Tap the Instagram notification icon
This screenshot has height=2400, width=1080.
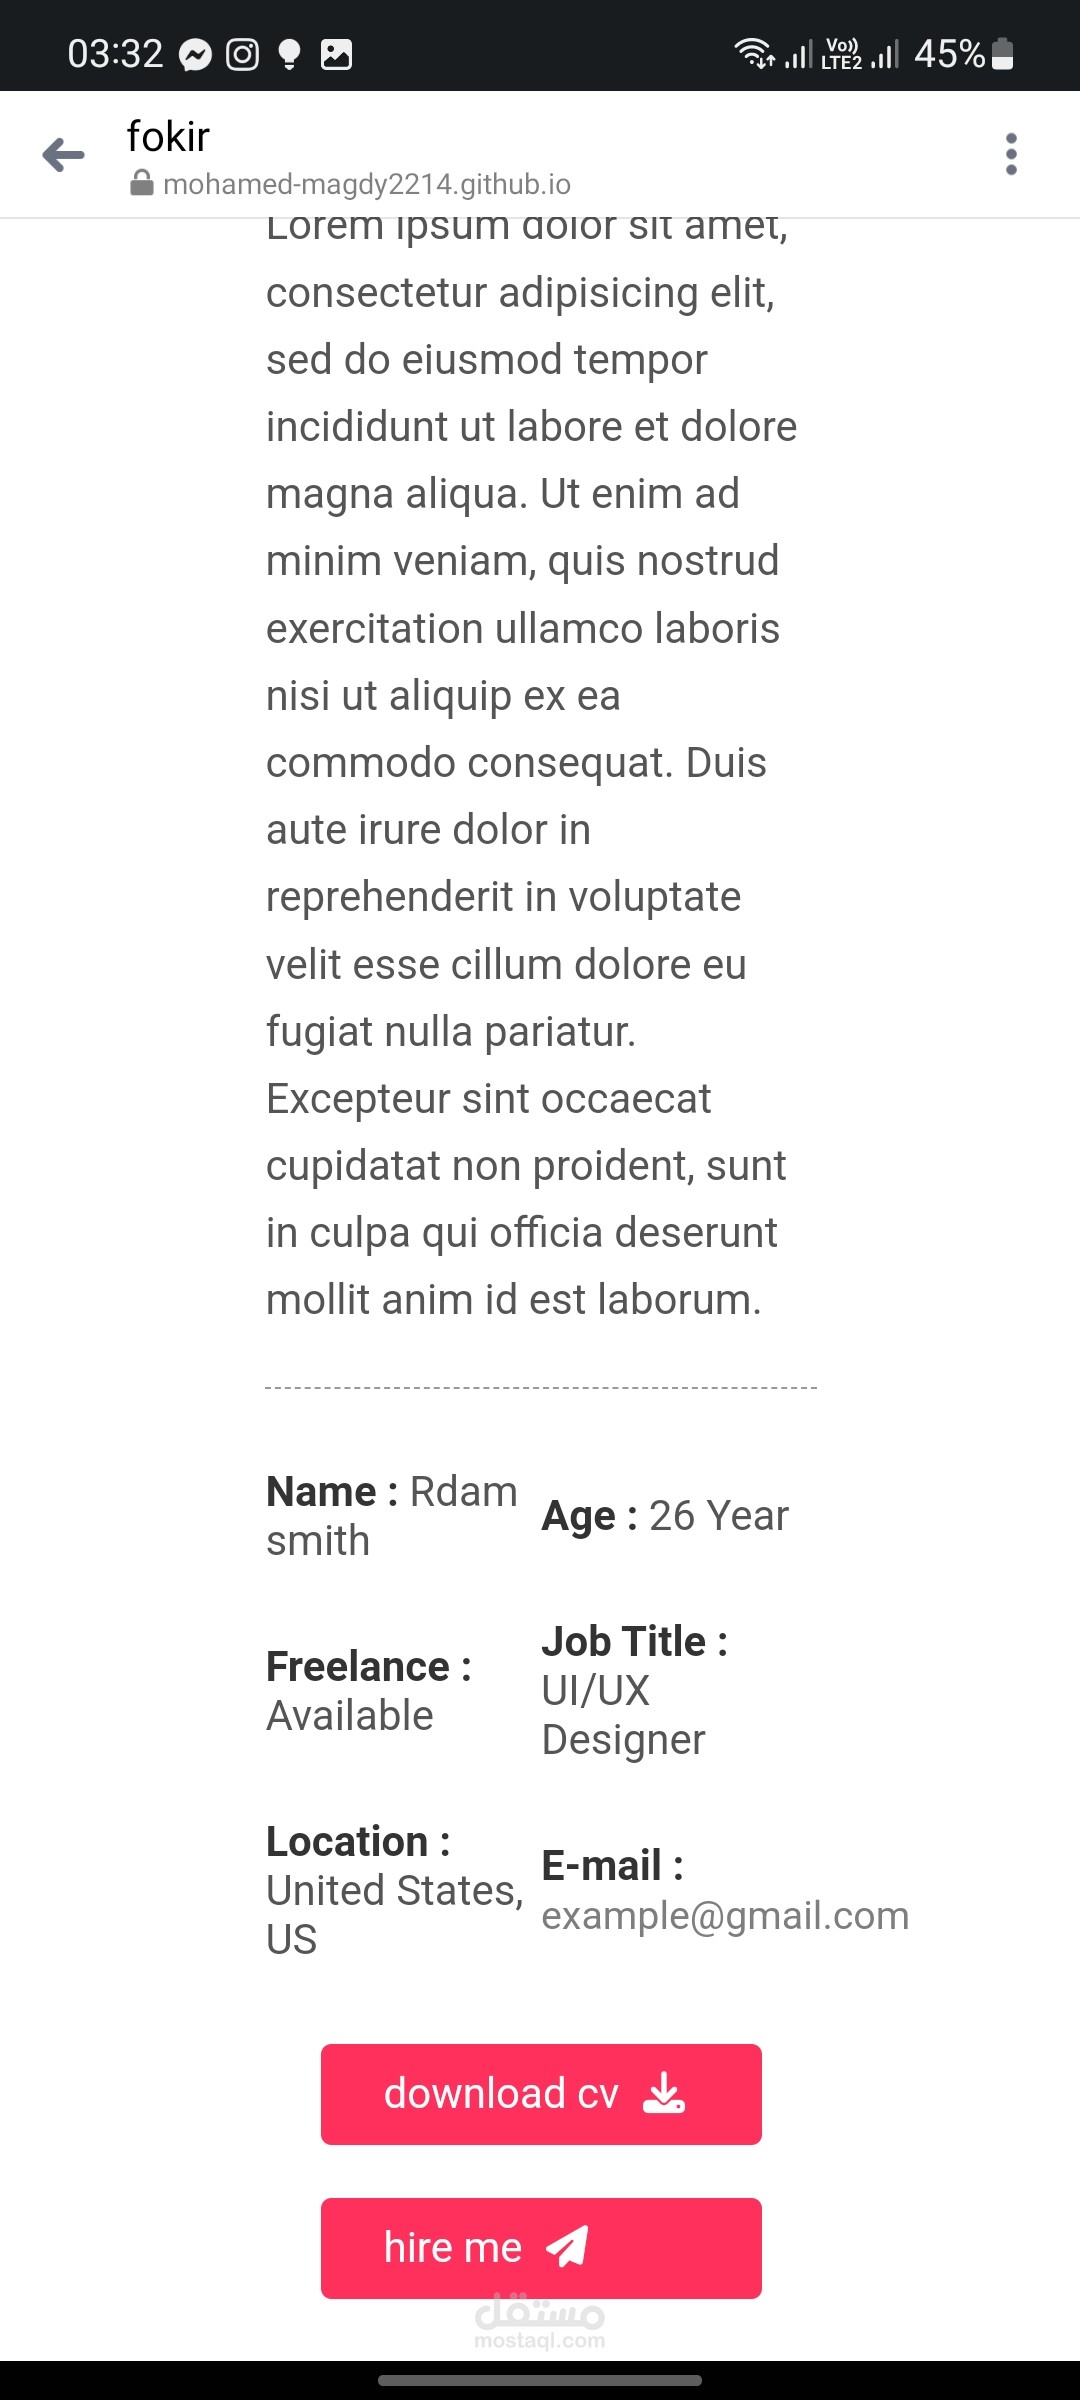pyautogui.click(x=242, y=54)
